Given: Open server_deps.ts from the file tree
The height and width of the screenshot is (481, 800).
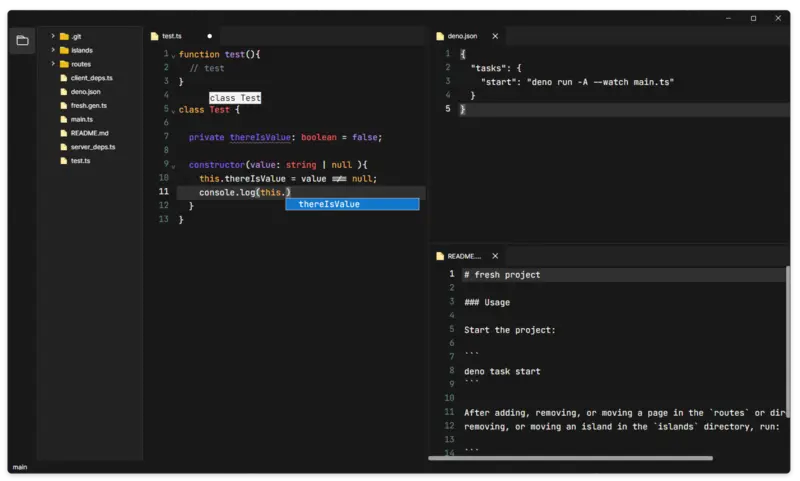Looking at the screenshot, I should click(x=93, y=146).
